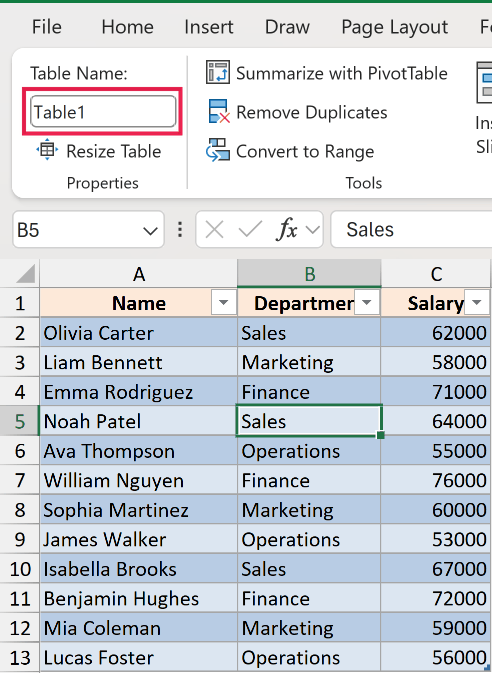Select salary cell 64000
The image size is (492, 673).
coord(435,421)
